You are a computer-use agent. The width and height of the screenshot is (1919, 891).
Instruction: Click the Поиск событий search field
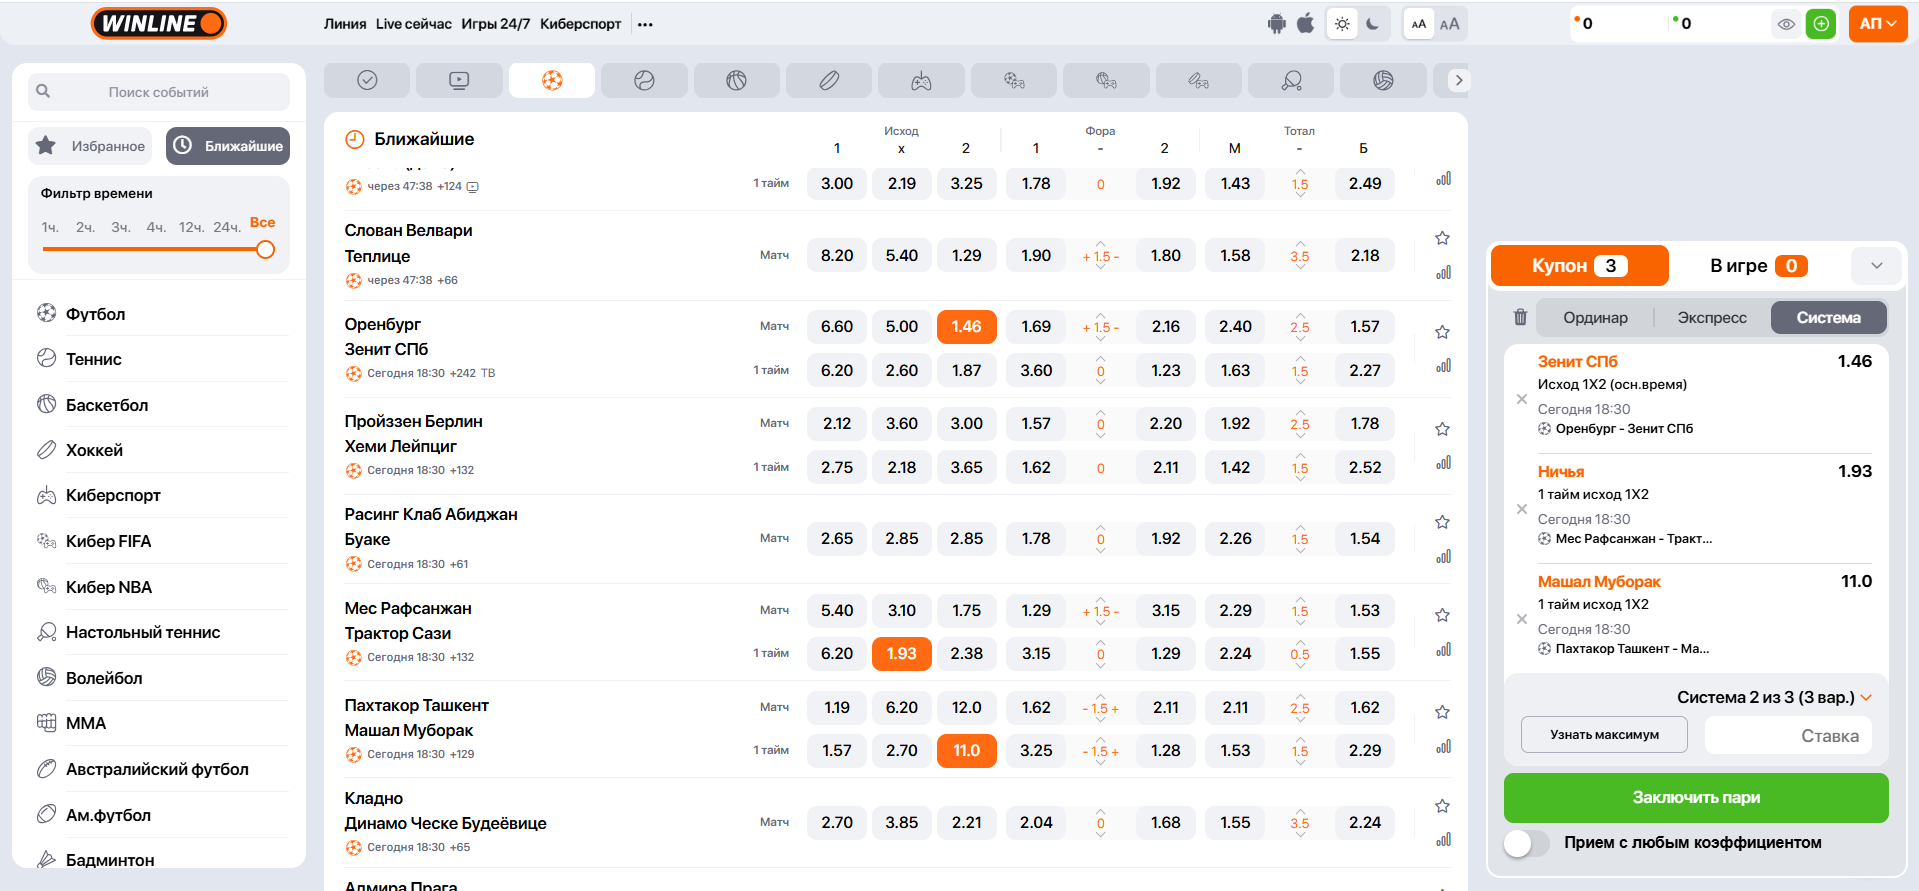click(159, 92)
